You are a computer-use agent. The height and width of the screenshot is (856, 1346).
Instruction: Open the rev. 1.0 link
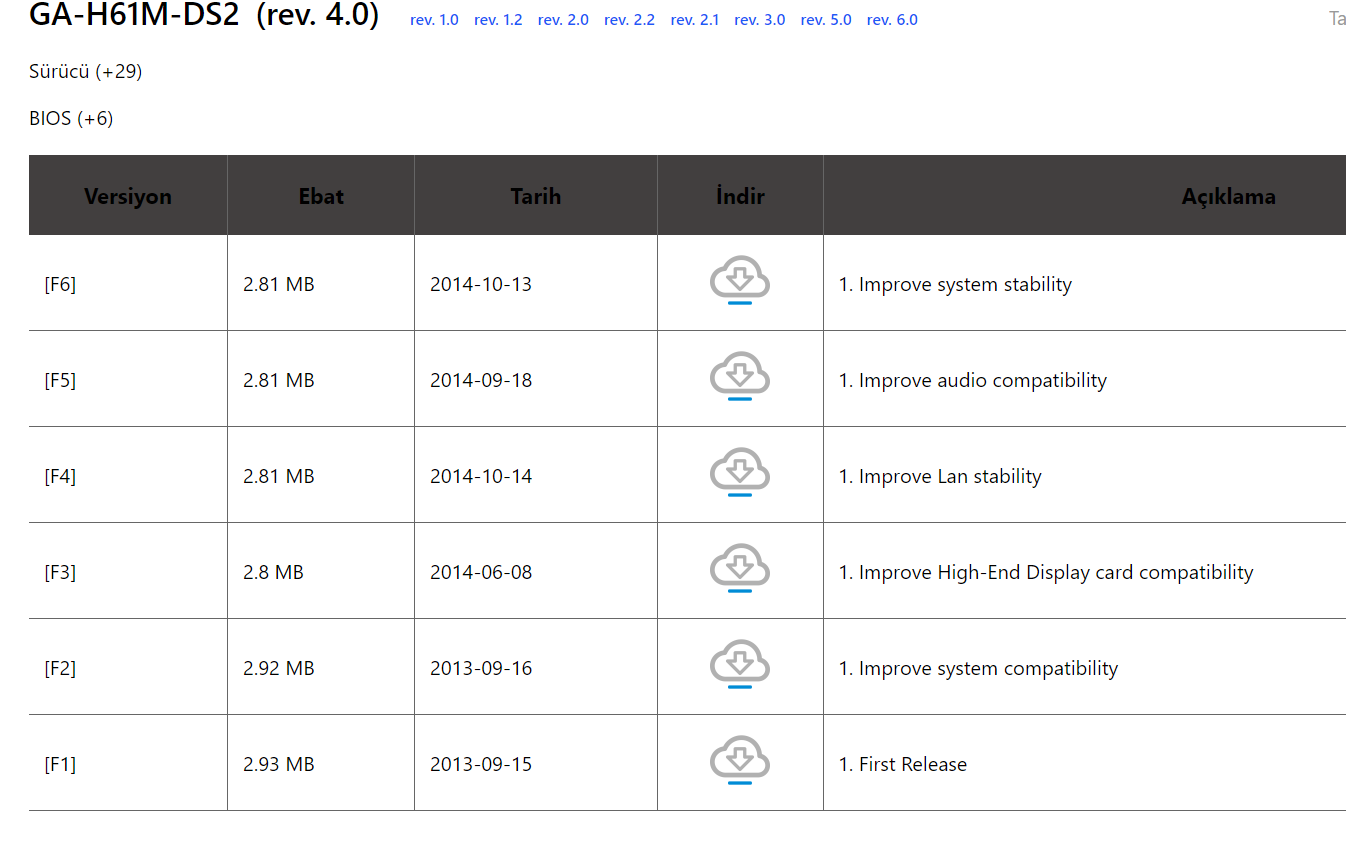point(434,20)
